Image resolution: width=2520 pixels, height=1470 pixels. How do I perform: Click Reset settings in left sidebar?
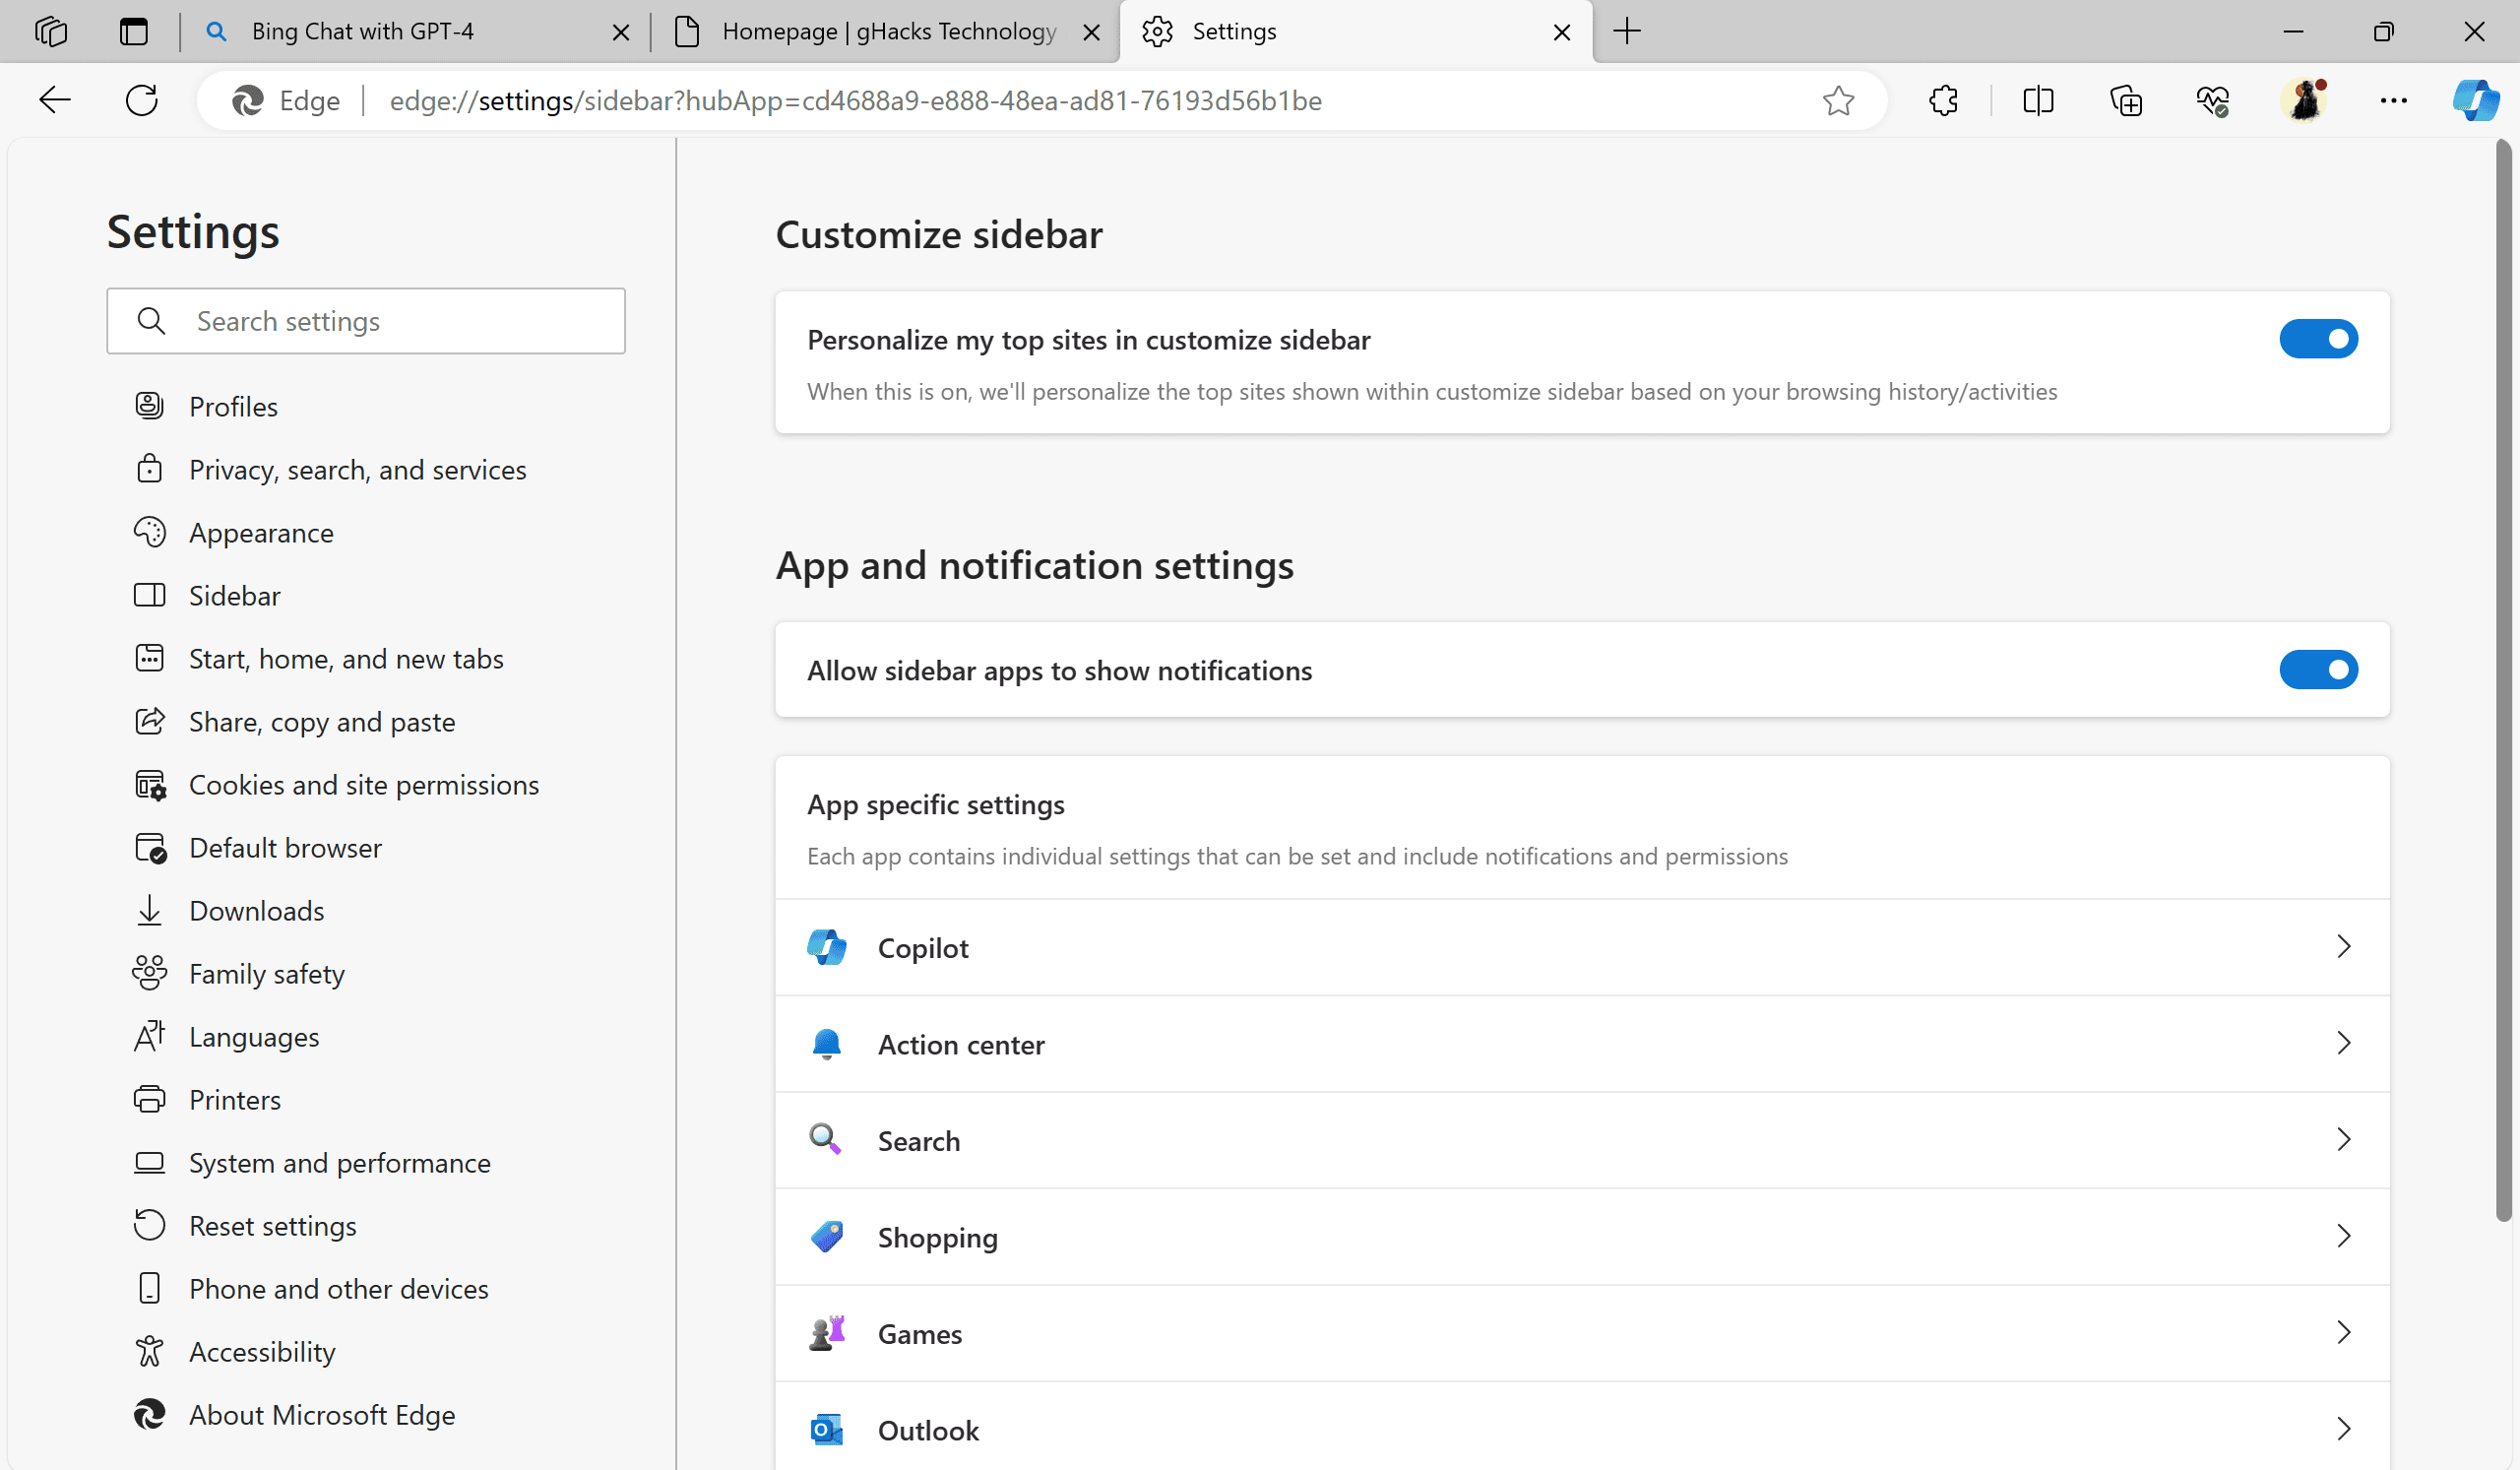[x=273, y=1225]
